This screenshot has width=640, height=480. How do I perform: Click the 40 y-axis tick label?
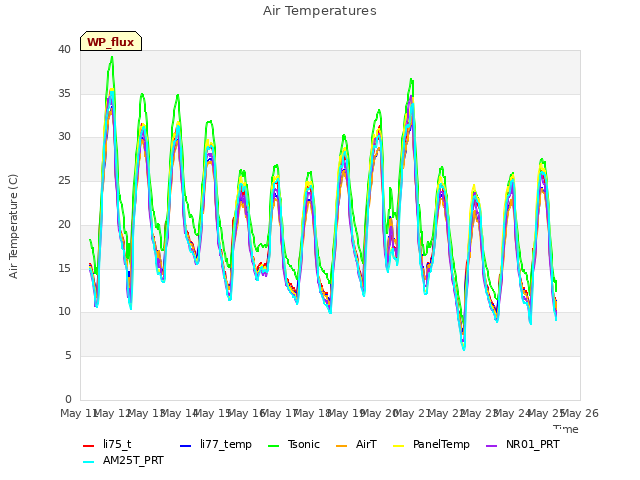point(64,49)
